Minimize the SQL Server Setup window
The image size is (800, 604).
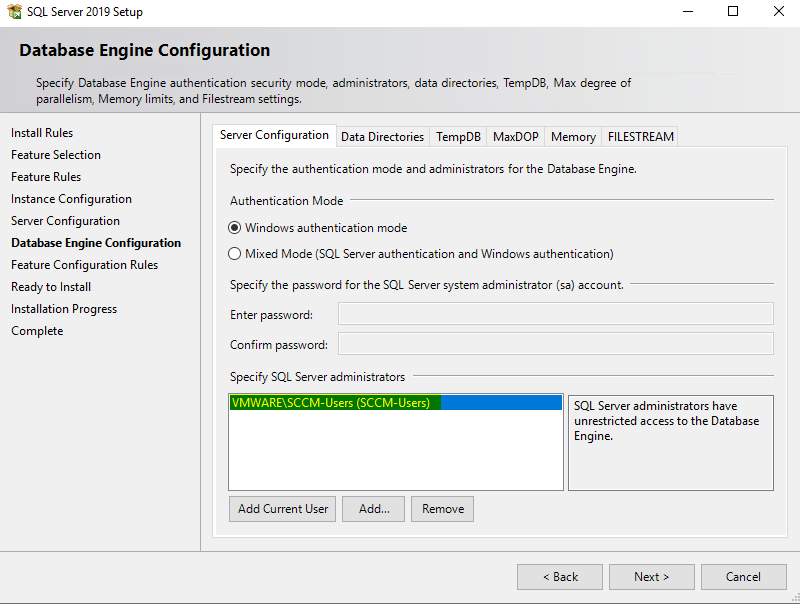click(x=687, y=12)
